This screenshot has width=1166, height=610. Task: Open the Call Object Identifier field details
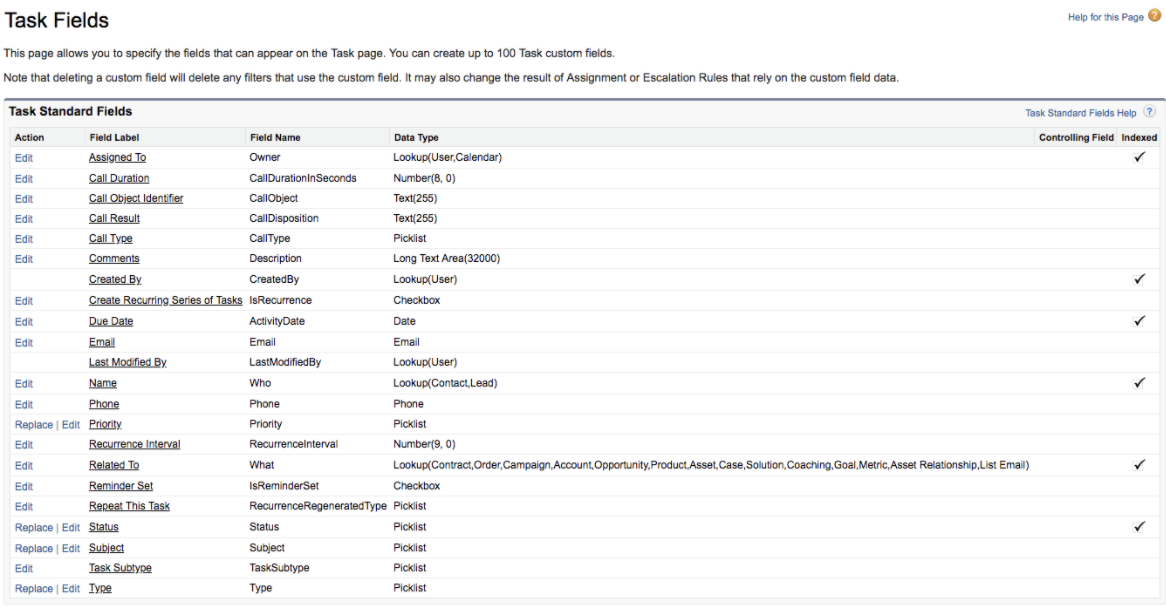(x=135, y=198)
